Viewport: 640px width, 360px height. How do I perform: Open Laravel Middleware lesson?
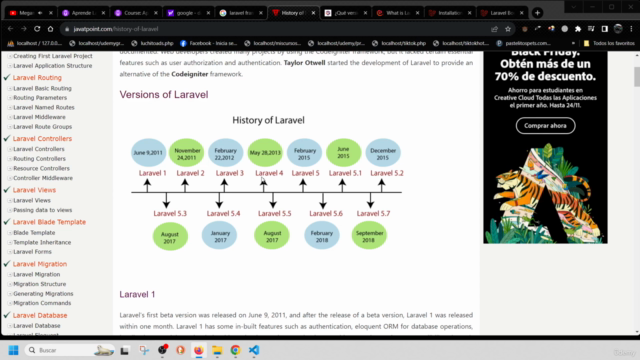tap(39, 117)
